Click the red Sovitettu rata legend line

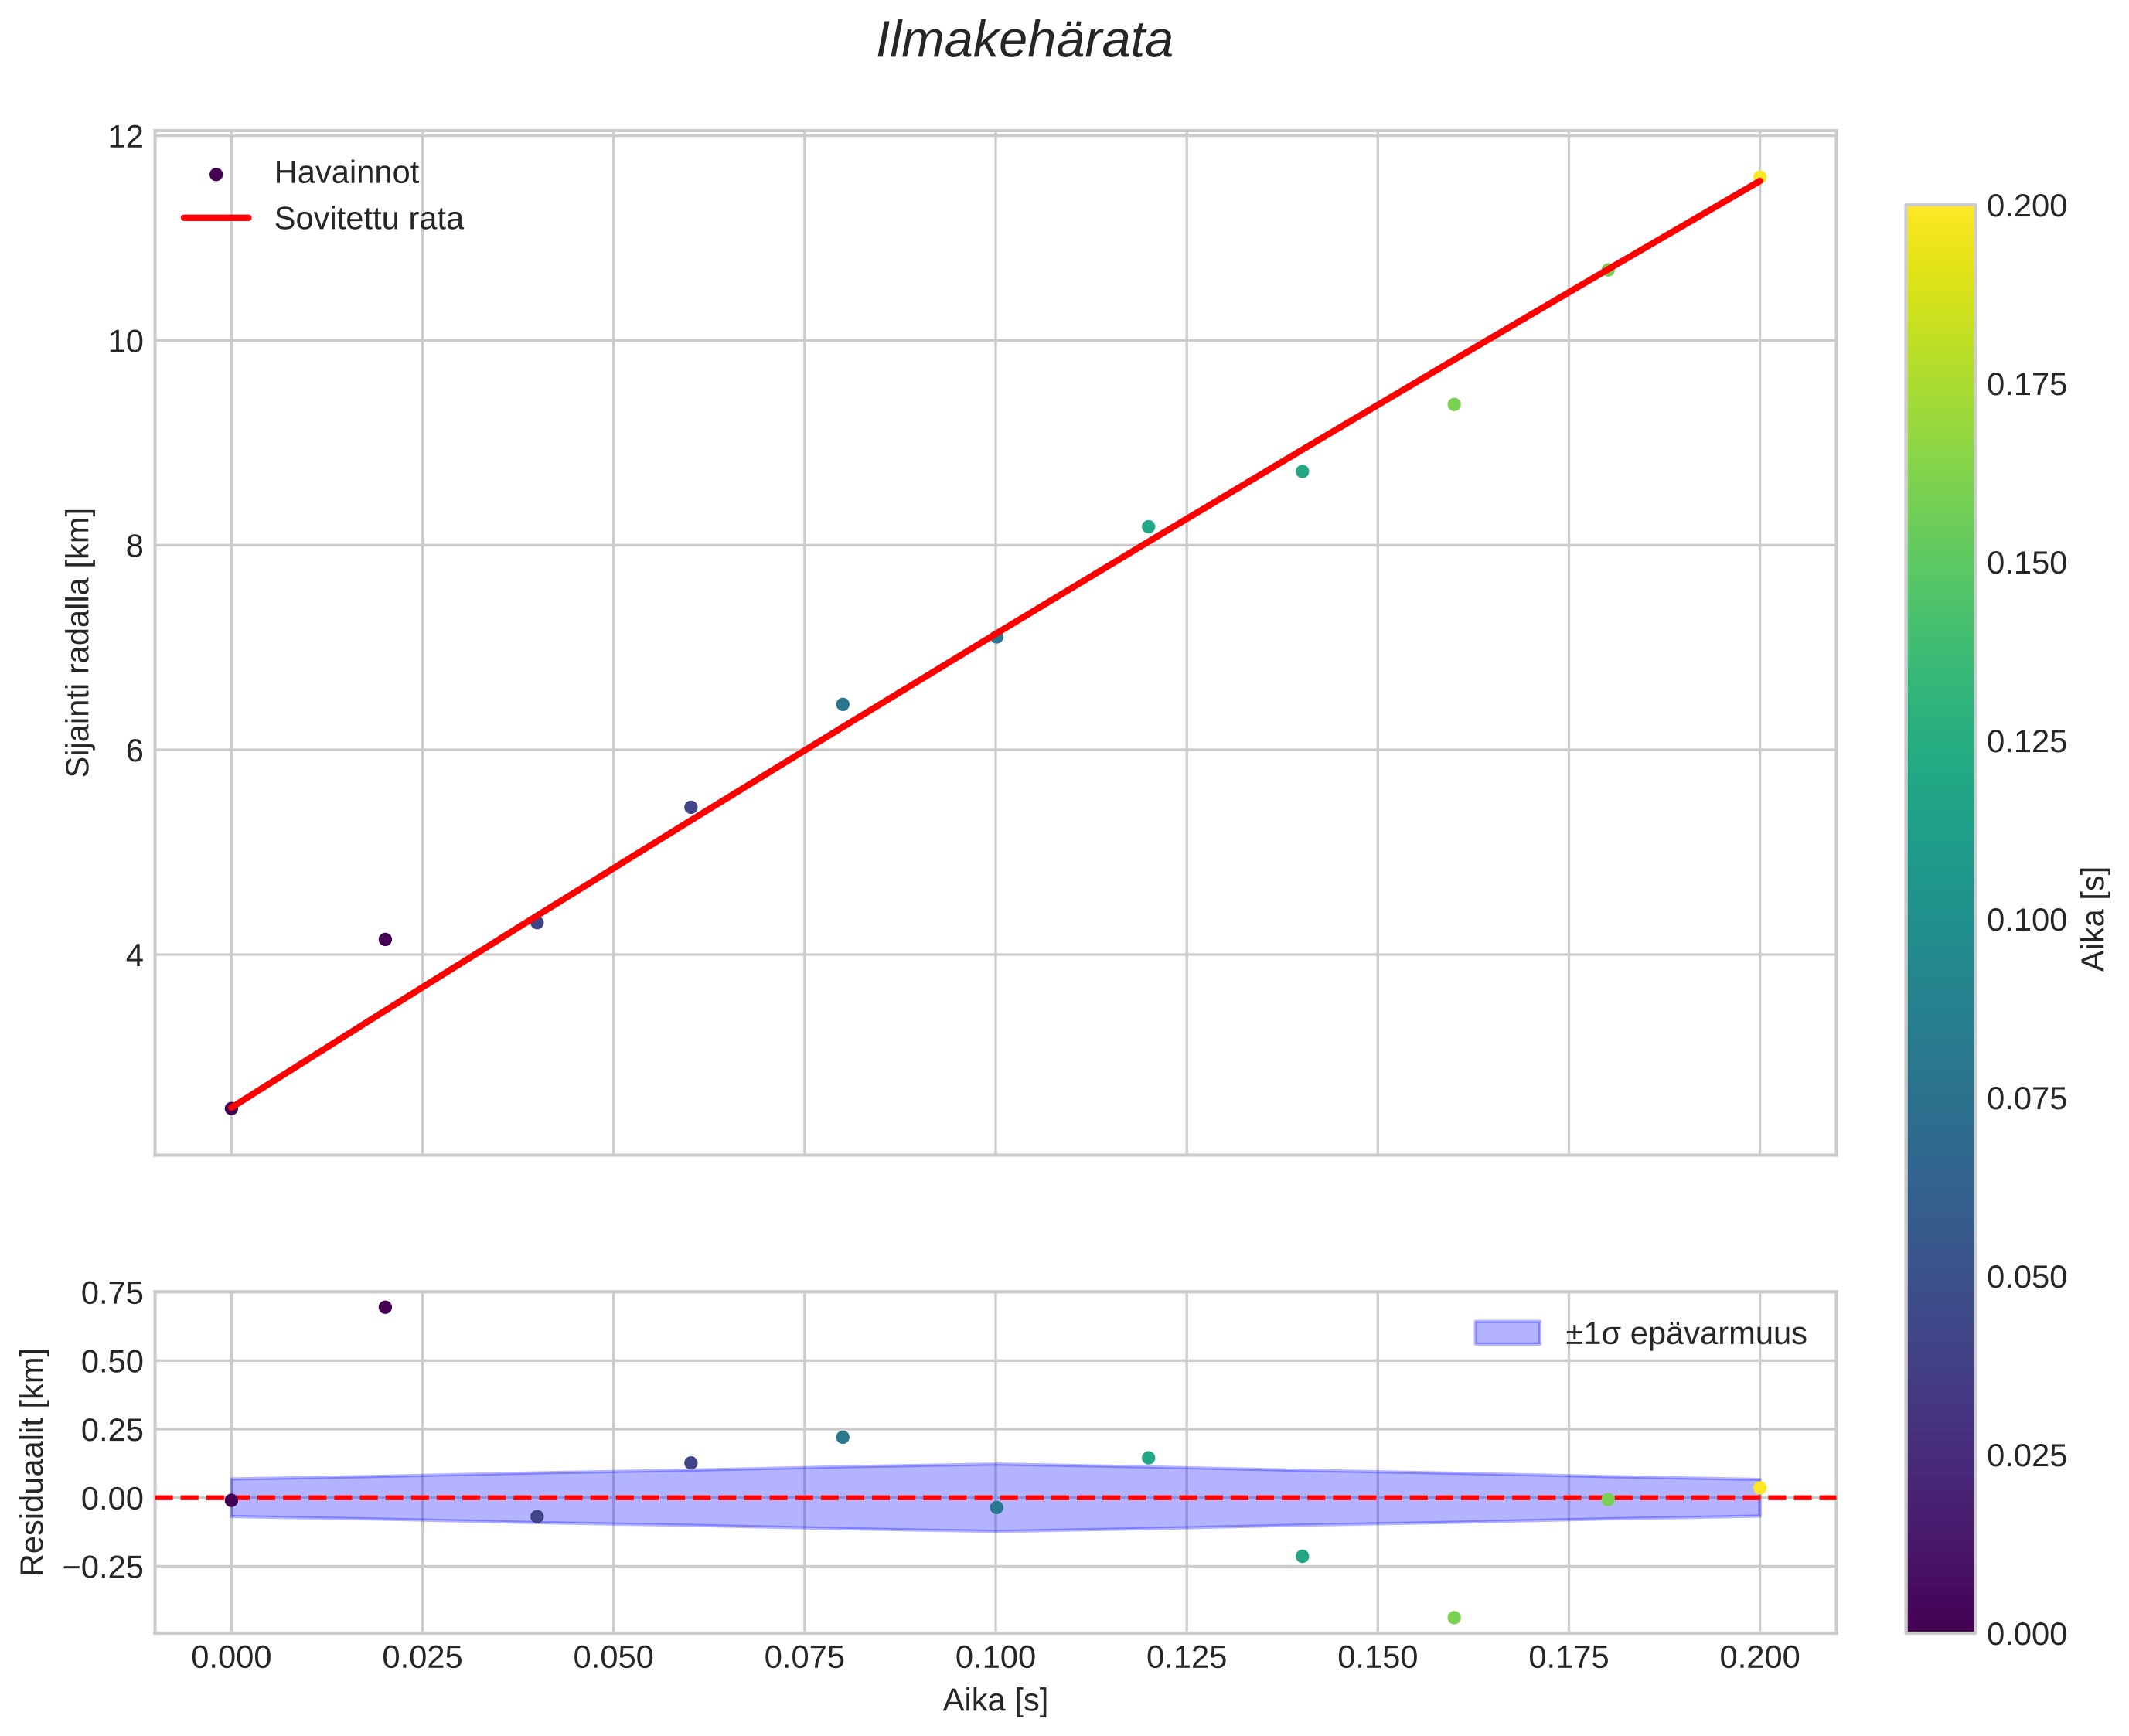(x=216, y=218)
